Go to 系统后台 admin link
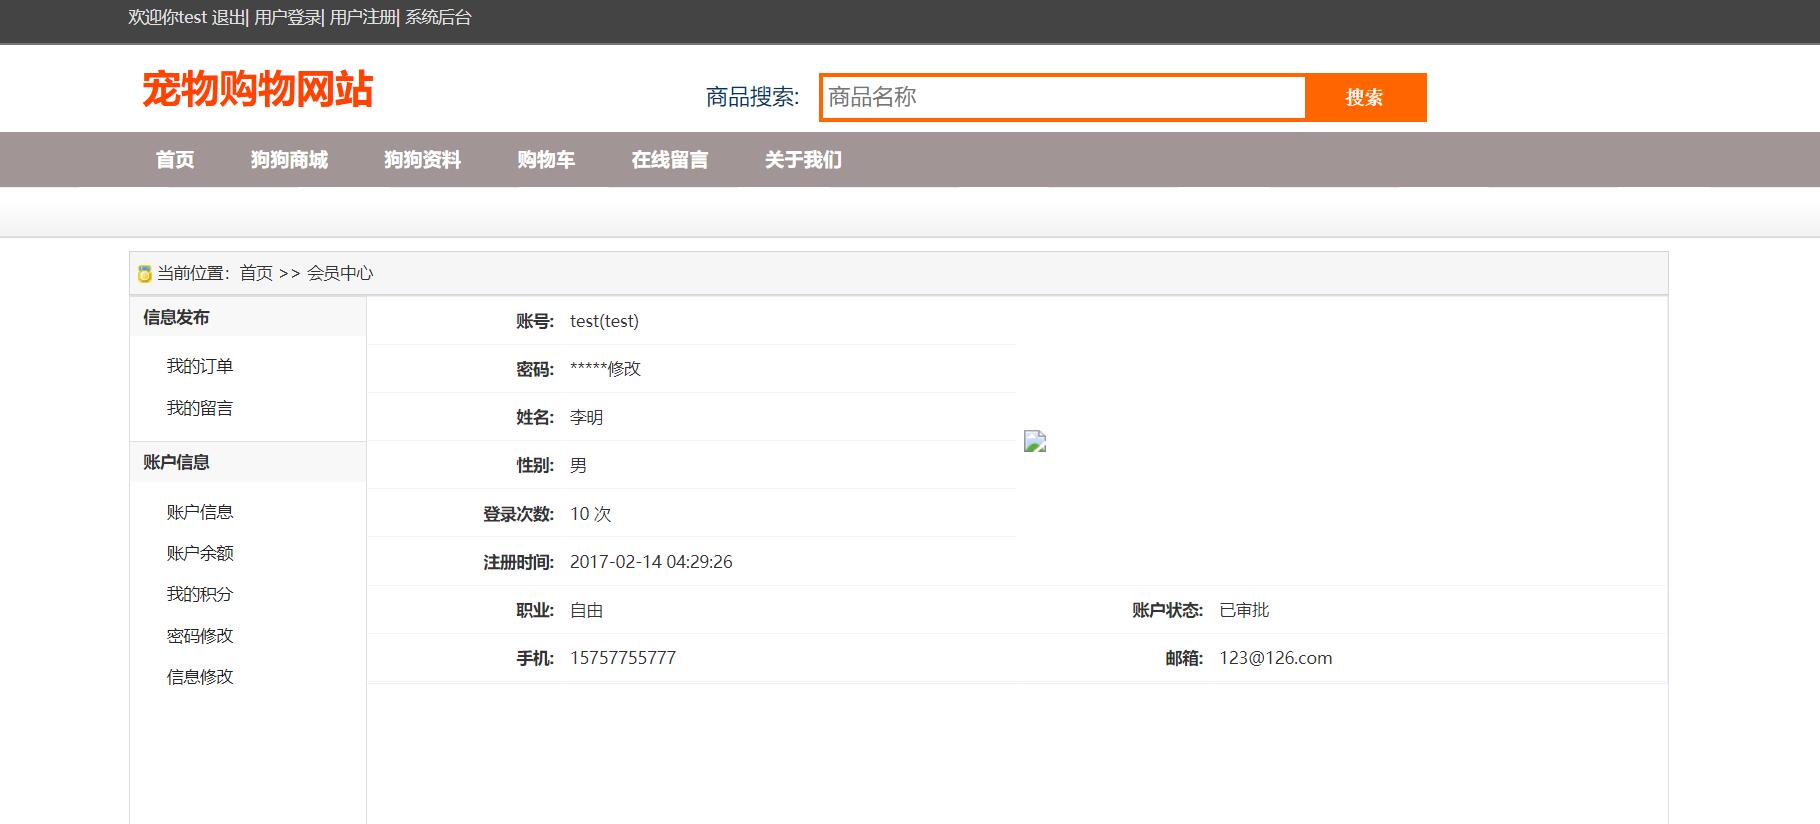 pyautogui.click(x=438, y=17)
